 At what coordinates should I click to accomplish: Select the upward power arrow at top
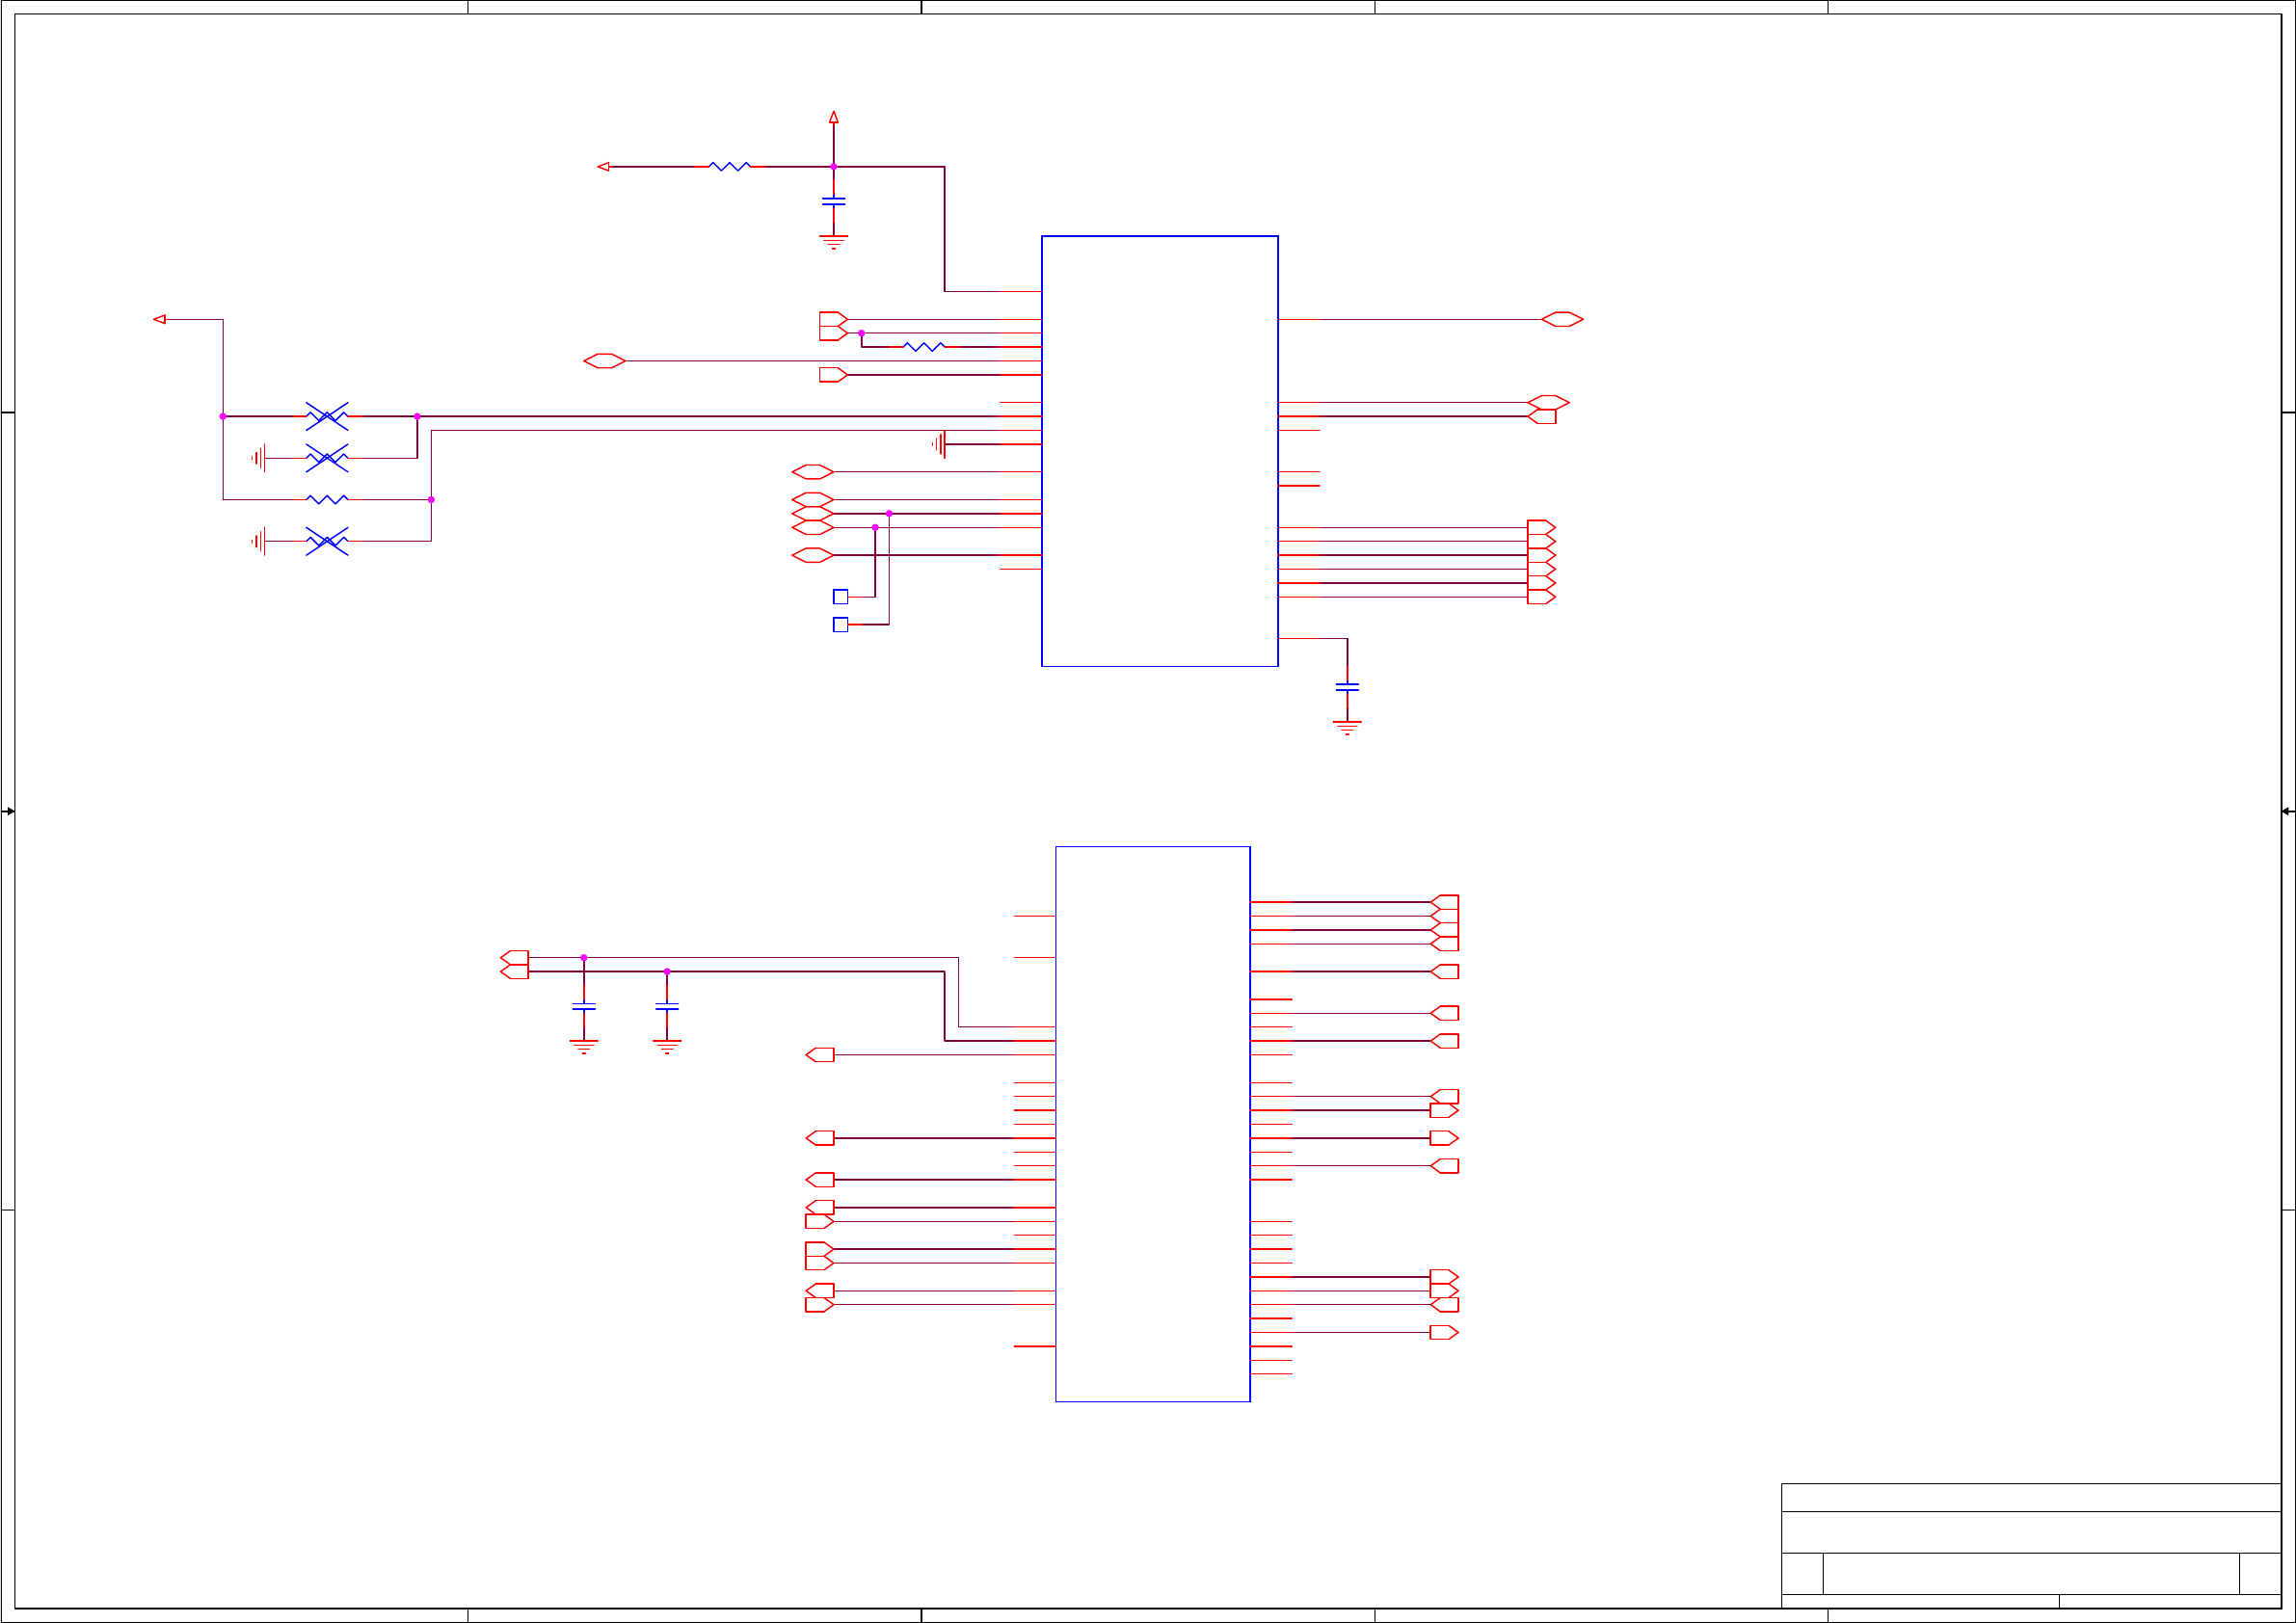tap(833, 117)
